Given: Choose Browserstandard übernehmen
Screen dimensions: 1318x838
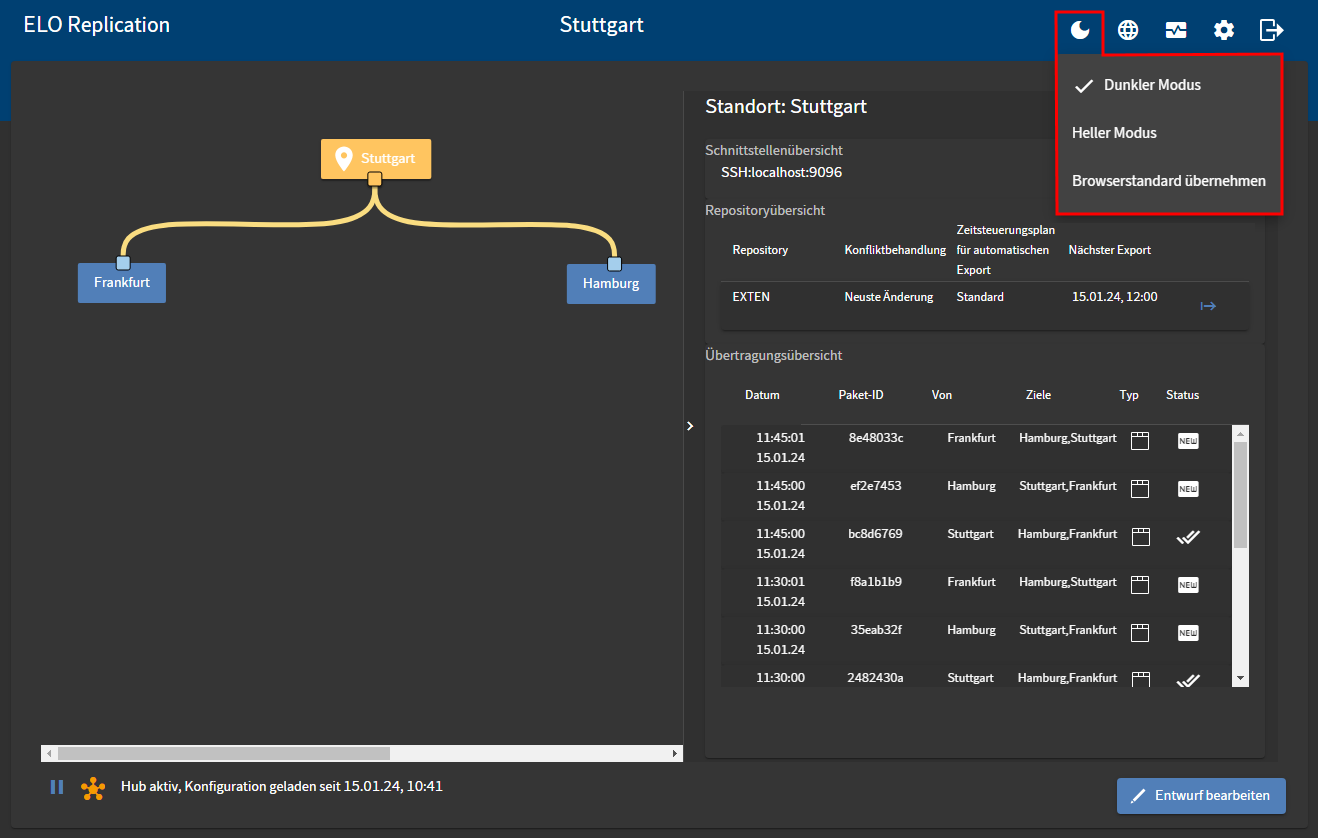Looking at the screenshot, I should click(x=1169, y=181).
